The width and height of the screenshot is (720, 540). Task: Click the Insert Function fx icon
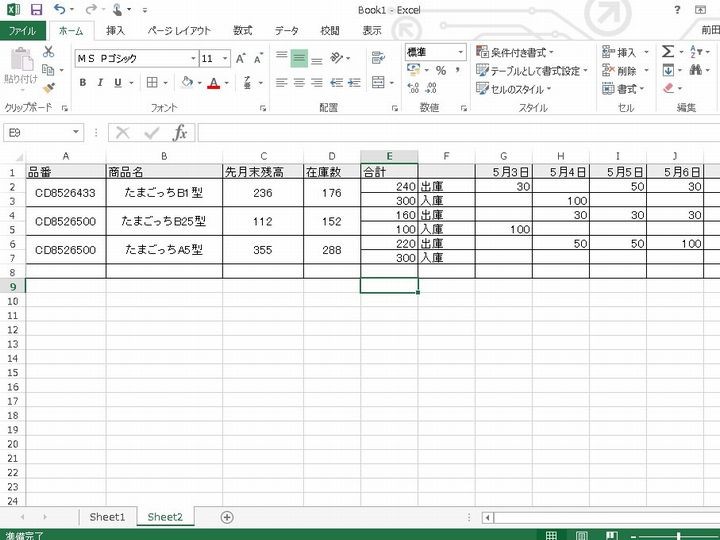pyautogui.click(x=180, y=133)
